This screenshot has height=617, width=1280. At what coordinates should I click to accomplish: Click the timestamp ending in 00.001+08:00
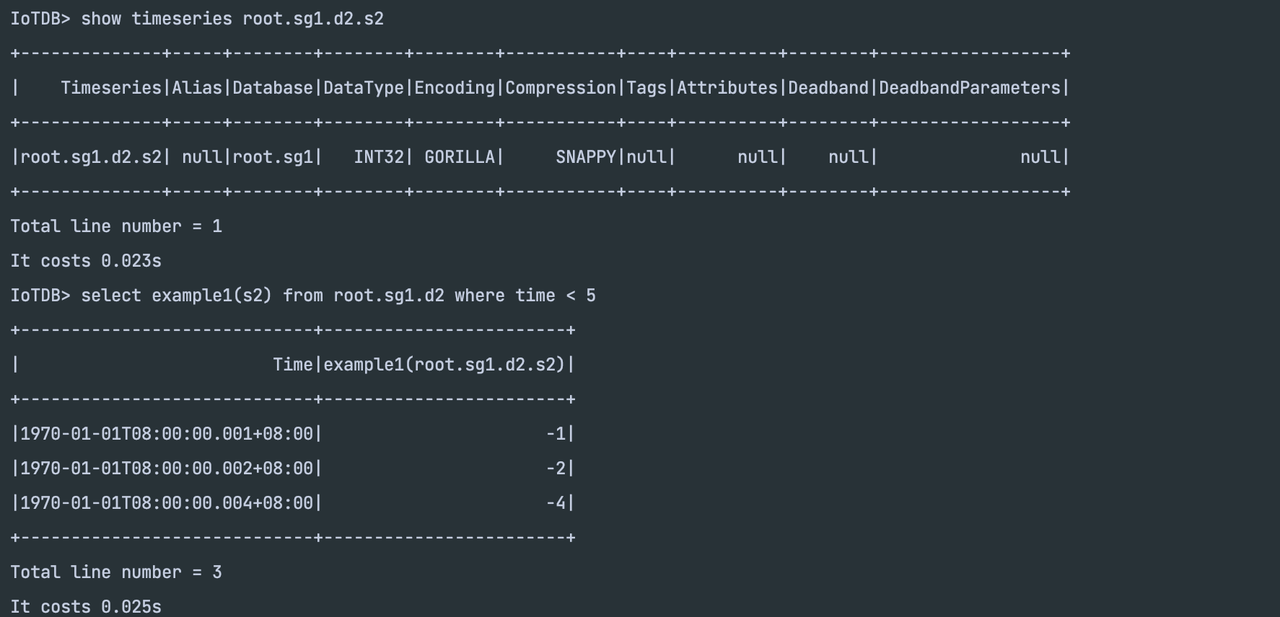click(167, 434)
